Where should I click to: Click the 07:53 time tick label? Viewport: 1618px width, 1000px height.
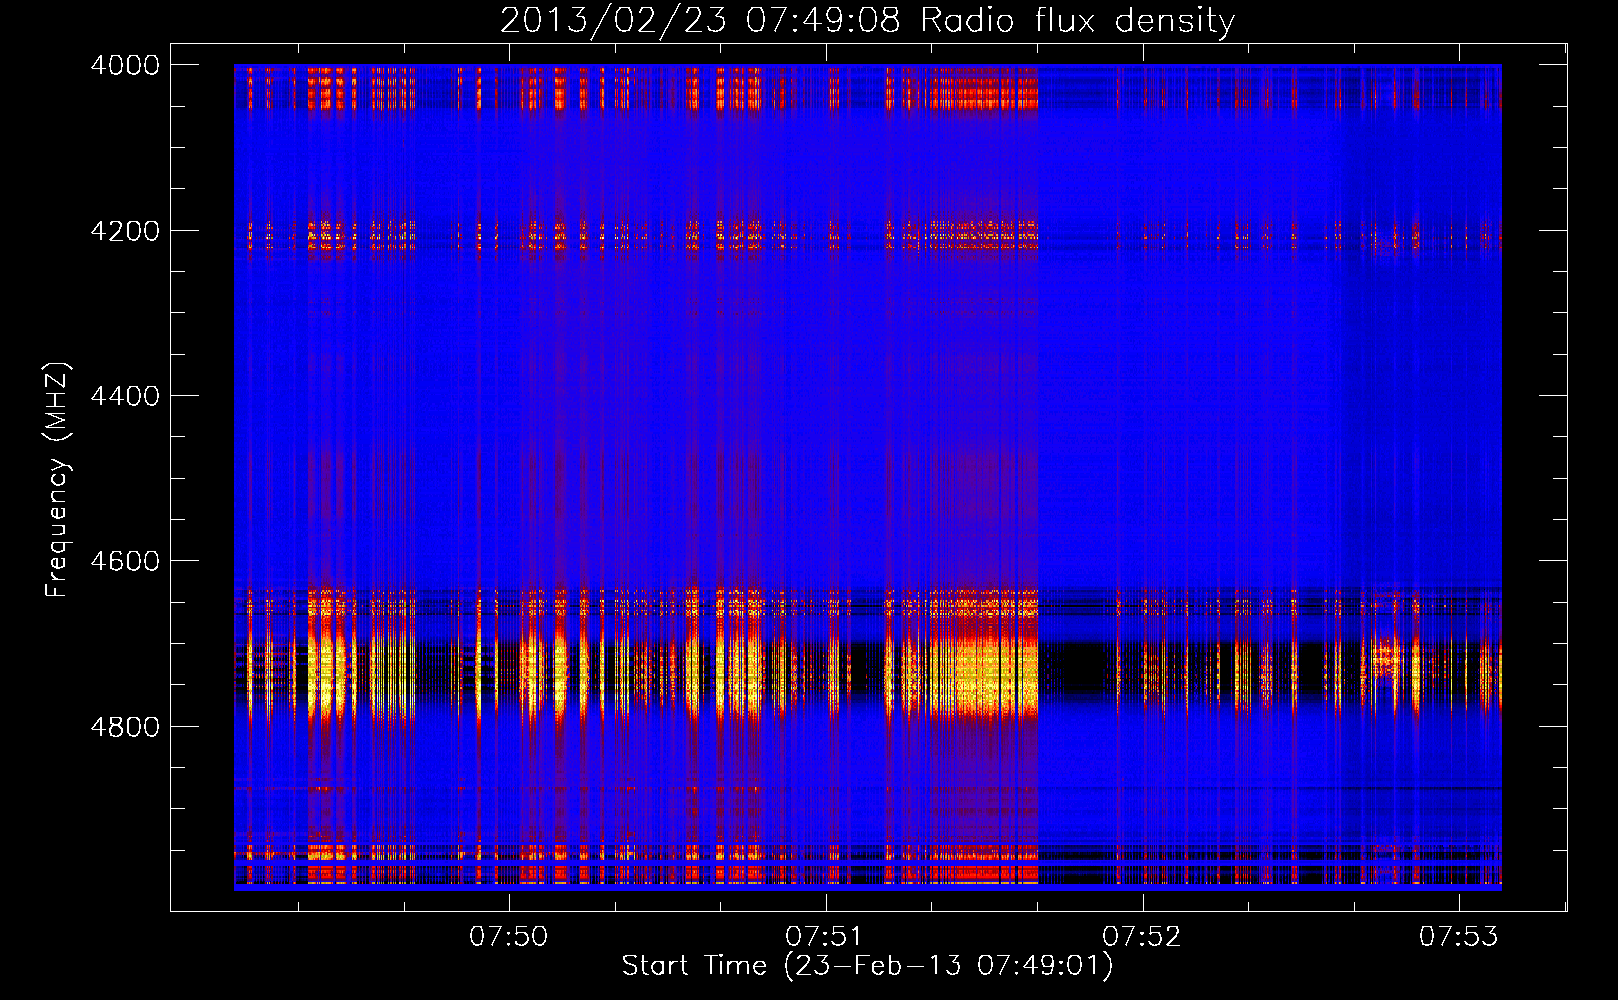pyautogui.click(x=1459, y=936)
